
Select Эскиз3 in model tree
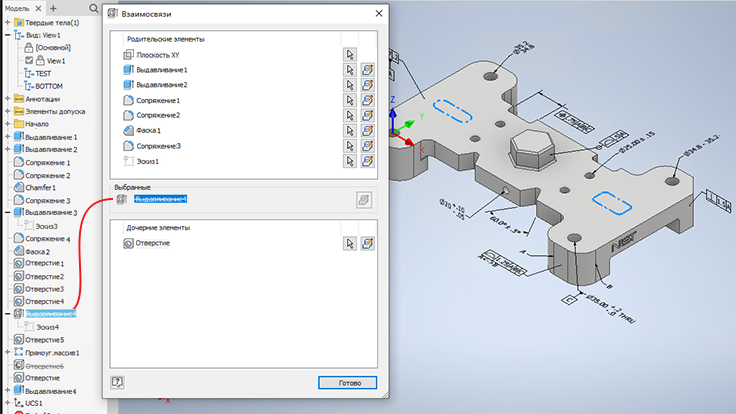(46, 226)
